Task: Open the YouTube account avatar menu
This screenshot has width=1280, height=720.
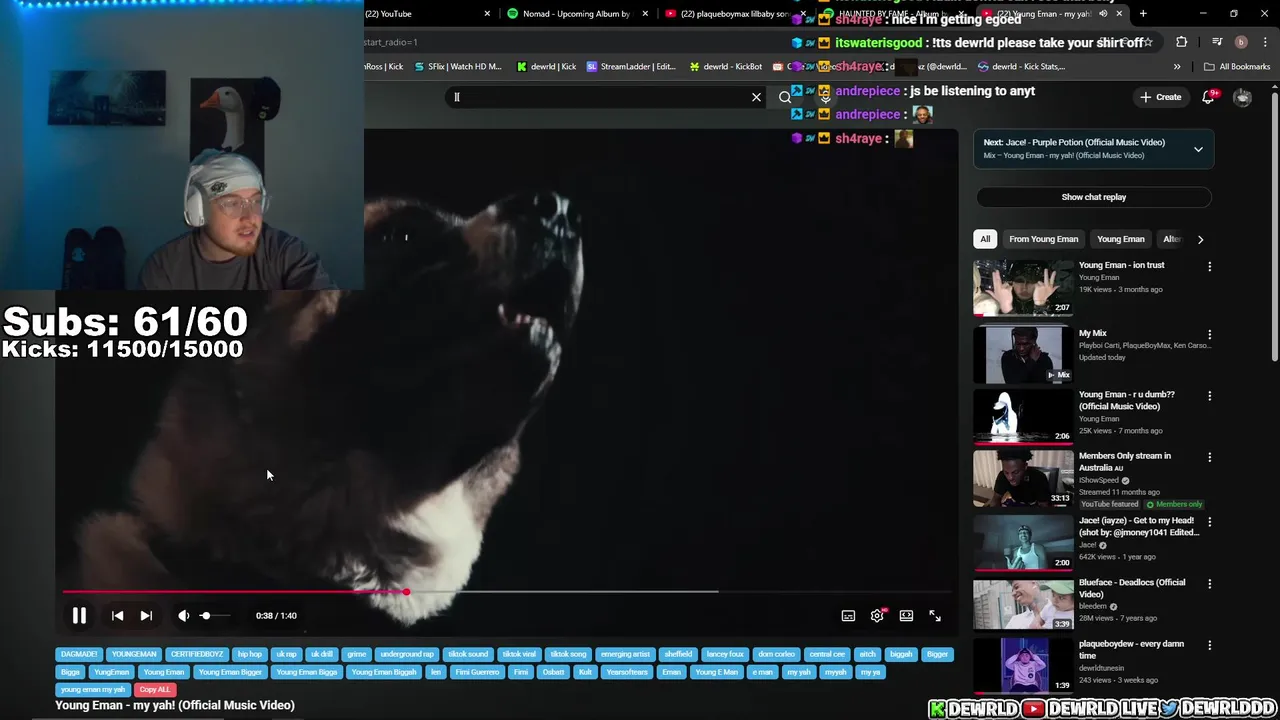Action: (1242, 97)
